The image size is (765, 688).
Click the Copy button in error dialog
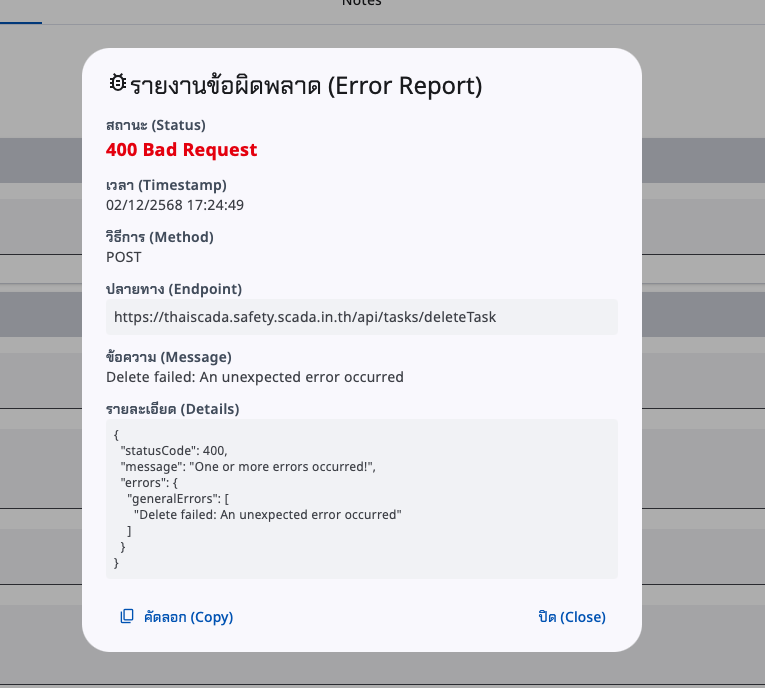[x=177, y=617]
